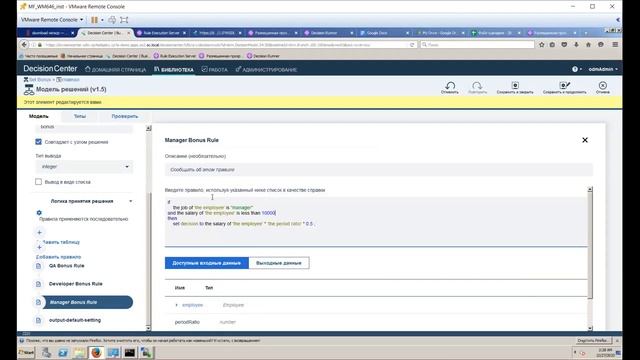The height and width of the screenshot is (360, 640).
Task: Select the output-default-setting item
Action: tap(75, 320)
